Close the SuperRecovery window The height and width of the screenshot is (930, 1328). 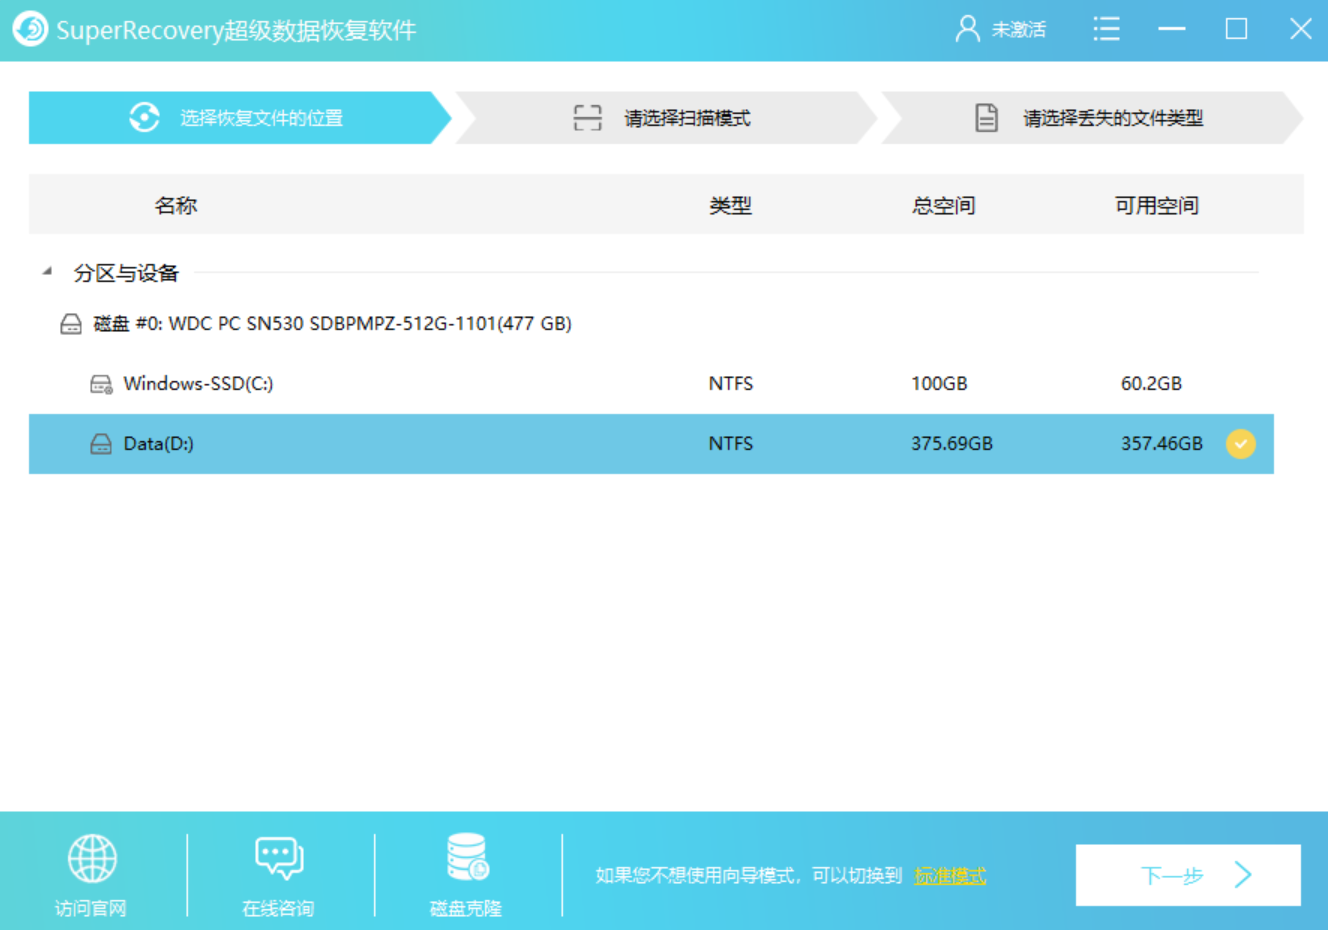tap(1300, 29)
